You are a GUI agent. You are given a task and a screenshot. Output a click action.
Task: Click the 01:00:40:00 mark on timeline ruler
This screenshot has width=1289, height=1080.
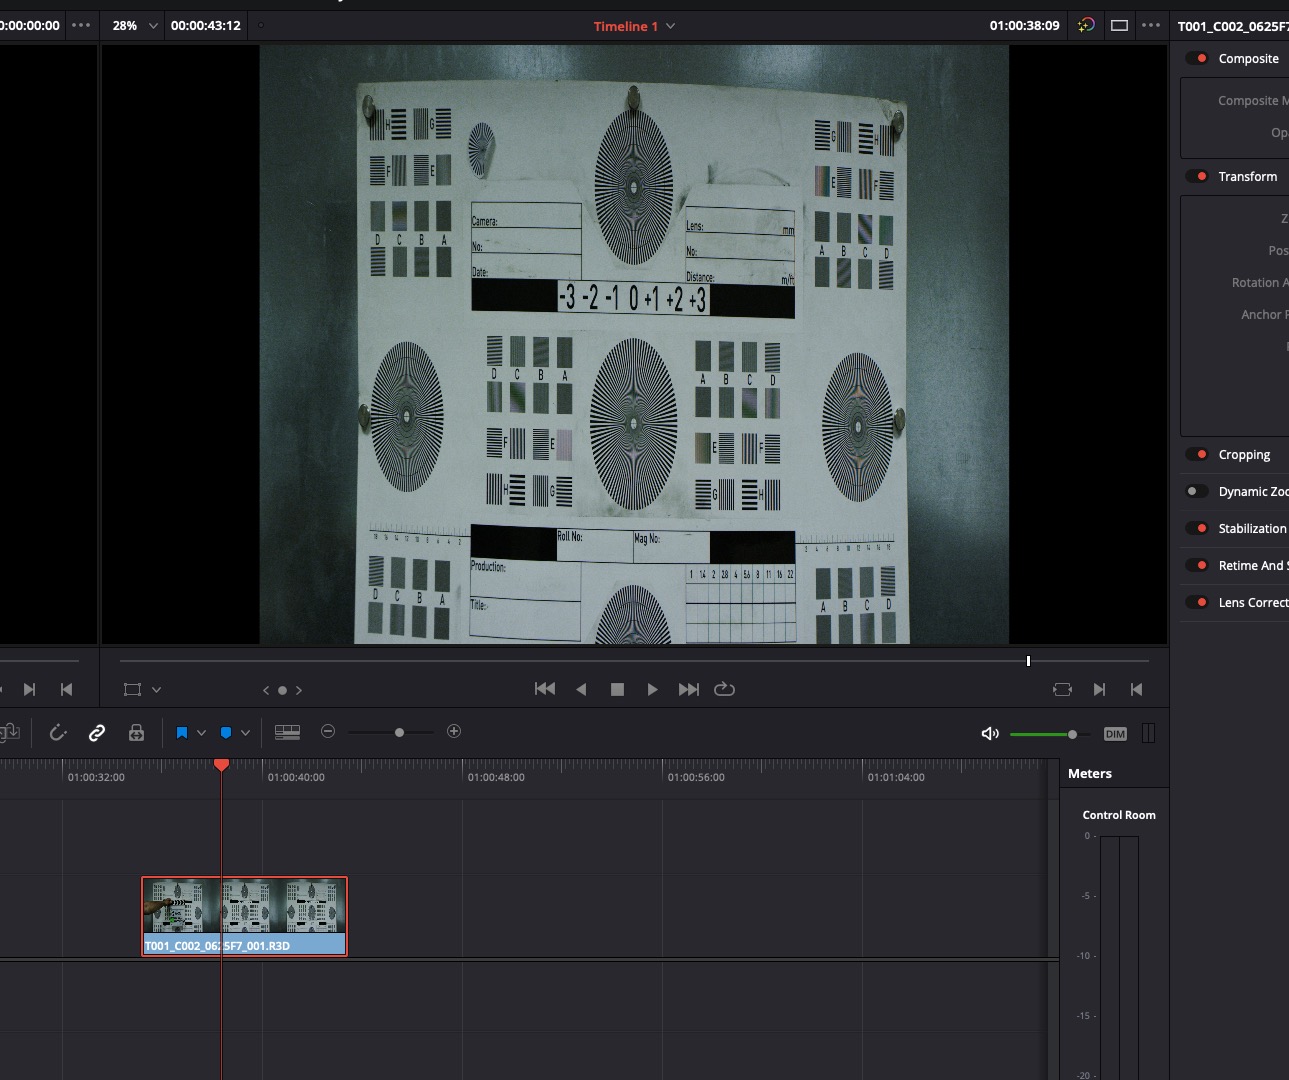[296, 777]
